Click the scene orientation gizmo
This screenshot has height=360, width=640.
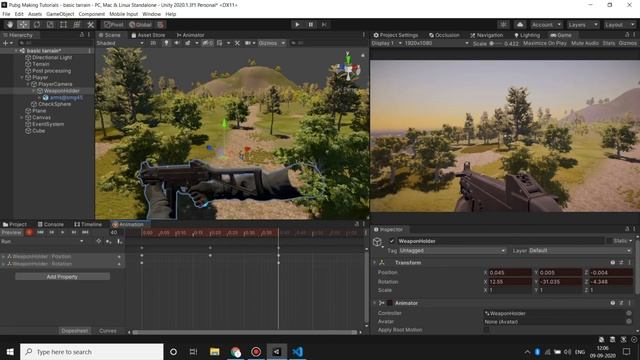[x=348, y=69]
